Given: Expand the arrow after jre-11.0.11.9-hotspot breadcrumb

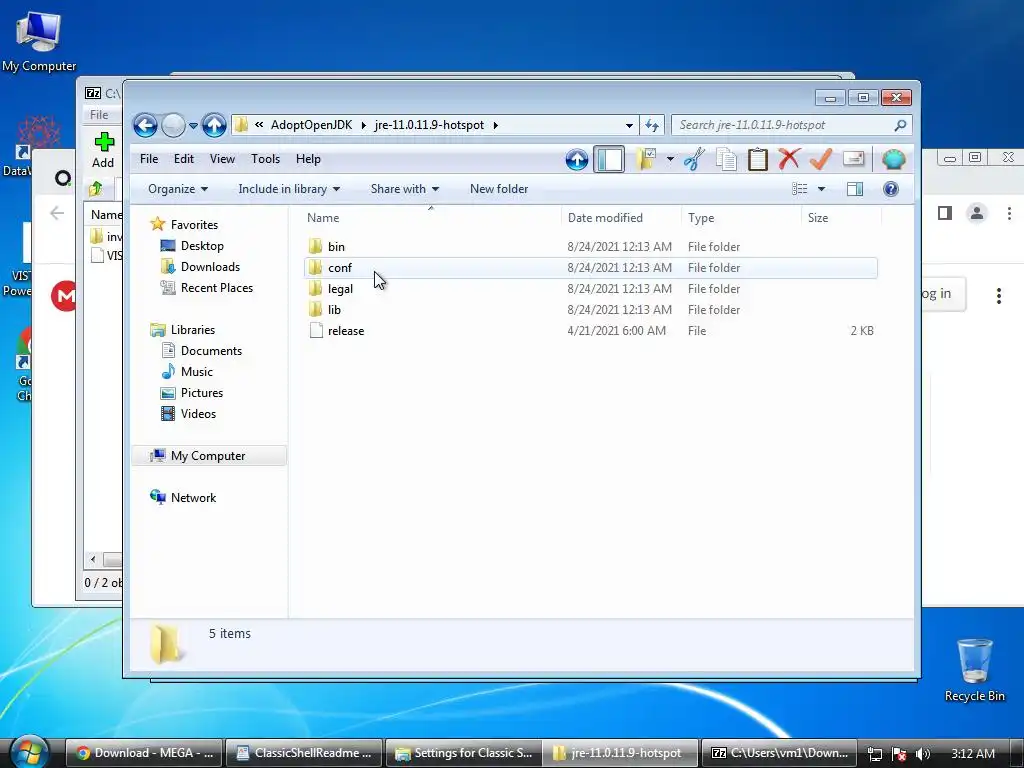Looking at the screenshot, I should click(496, 125).
